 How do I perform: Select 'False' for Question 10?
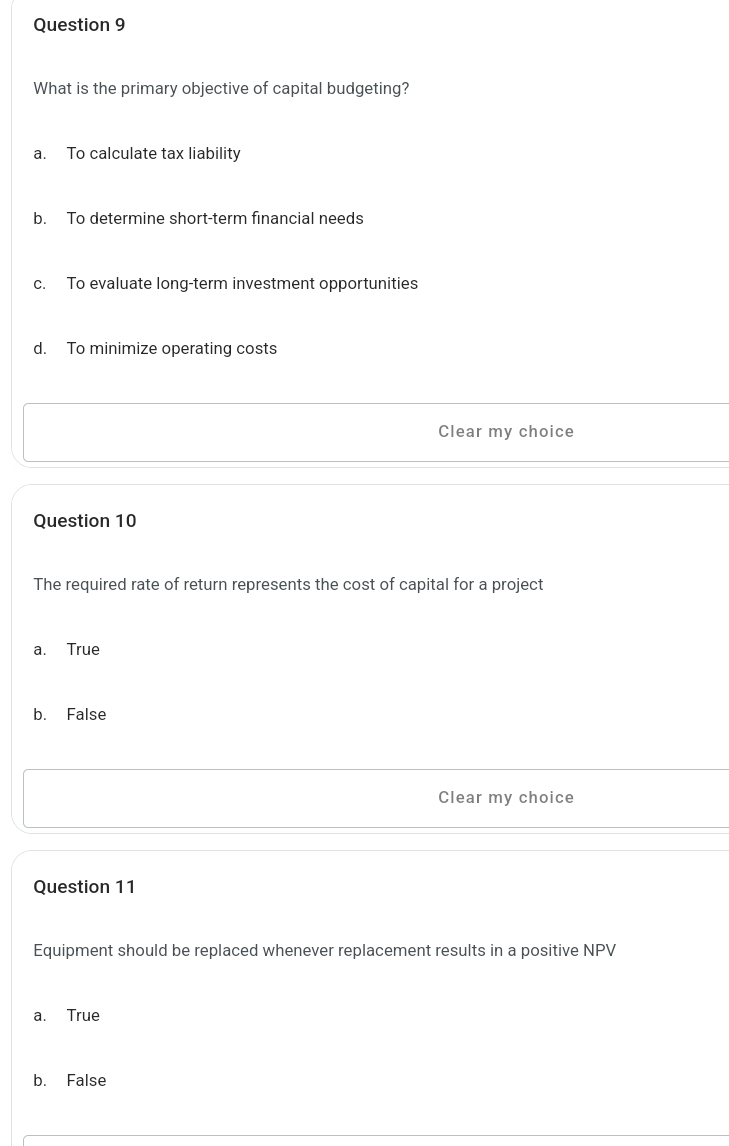pos(86,714)
